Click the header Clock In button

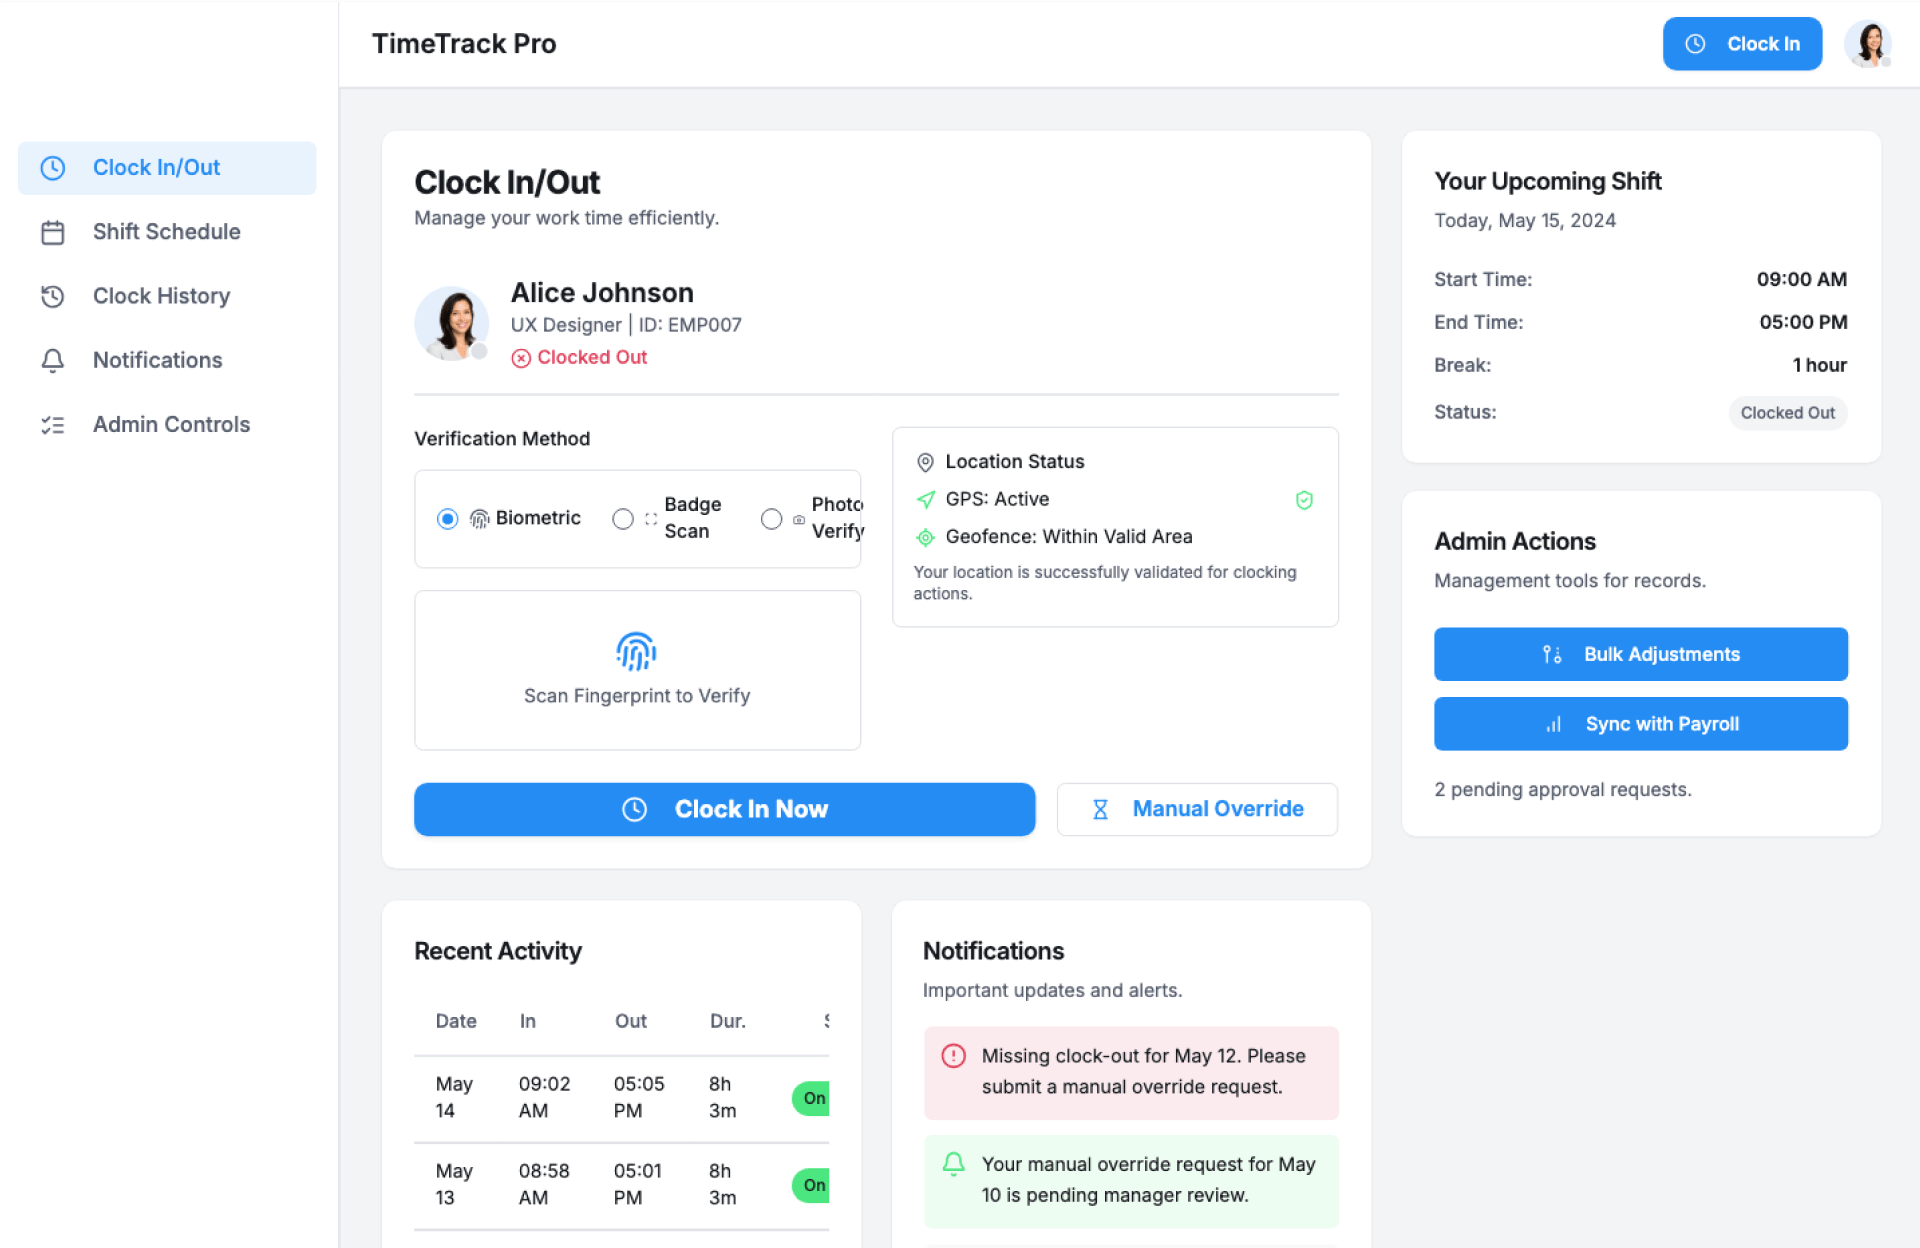(1741, 44)
